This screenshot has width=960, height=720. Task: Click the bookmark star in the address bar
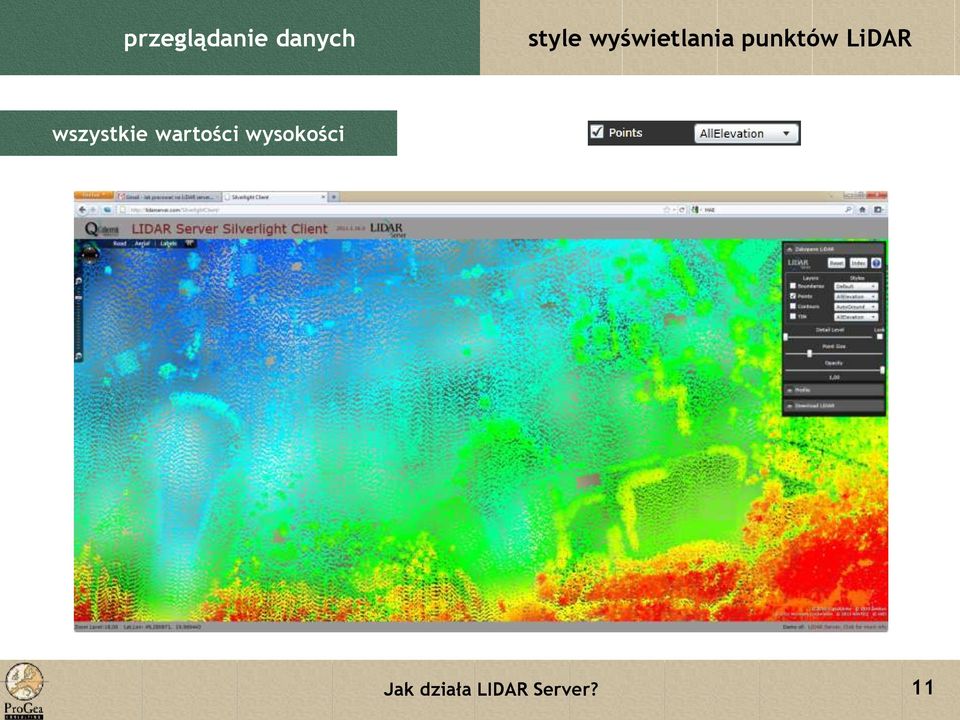pos(667,209)
